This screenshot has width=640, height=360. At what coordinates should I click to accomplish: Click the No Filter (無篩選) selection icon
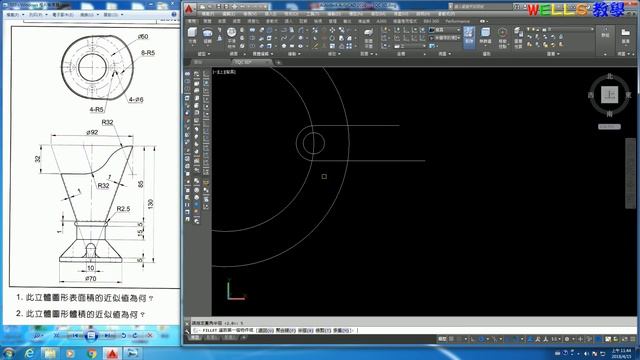[x=485, y=36]
